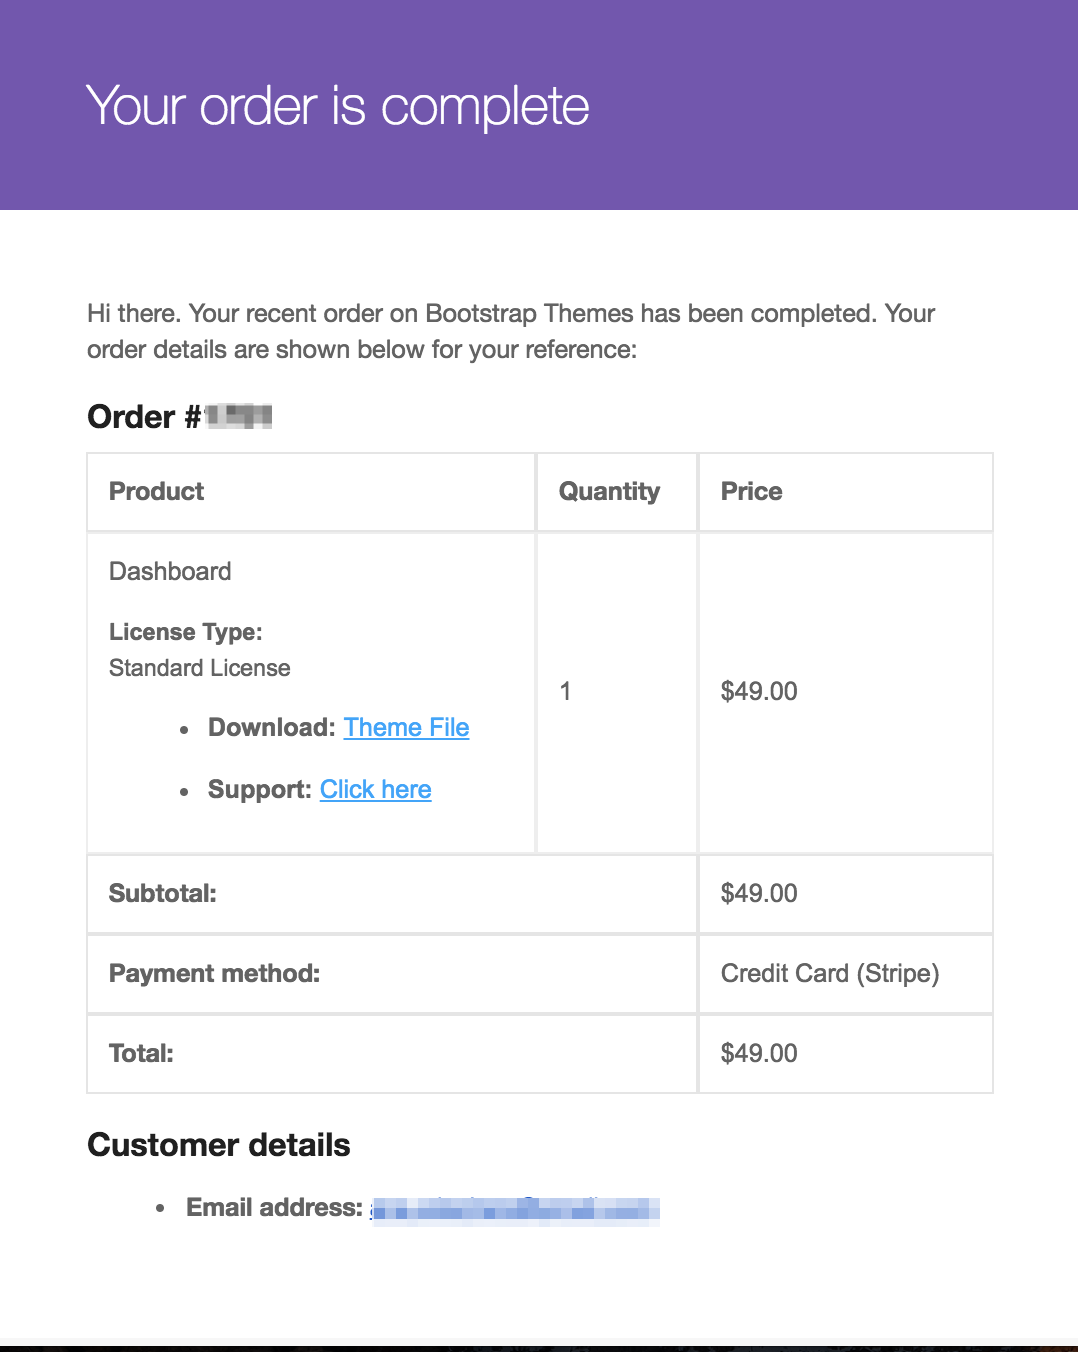Click the Customer details heading
Image resolution: width=1078 pixels, height=1352 pixels.
[x=218, y=1145]
